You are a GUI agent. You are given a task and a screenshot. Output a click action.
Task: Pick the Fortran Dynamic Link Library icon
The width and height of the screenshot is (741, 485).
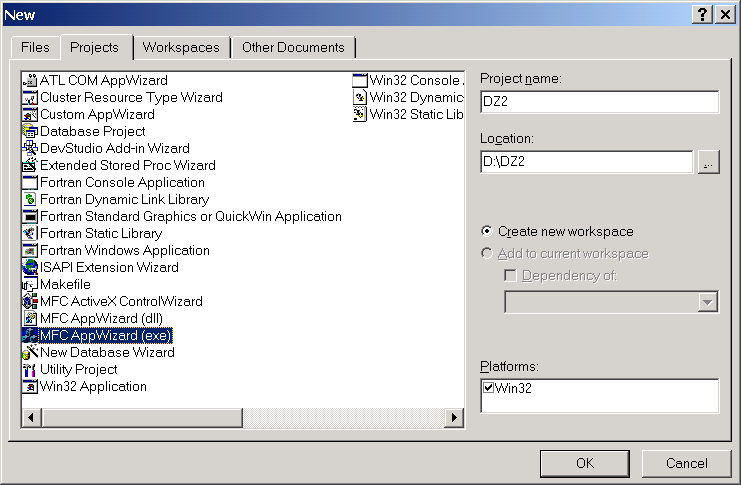click(30, 199)
